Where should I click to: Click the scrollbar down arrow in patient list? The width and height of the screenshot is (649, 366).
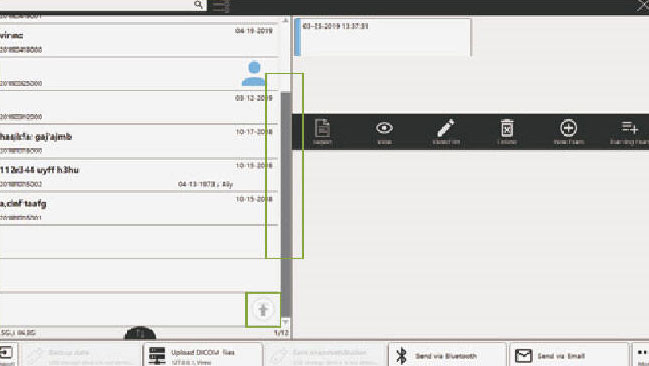pyautogui.click(x=285, y=322)
